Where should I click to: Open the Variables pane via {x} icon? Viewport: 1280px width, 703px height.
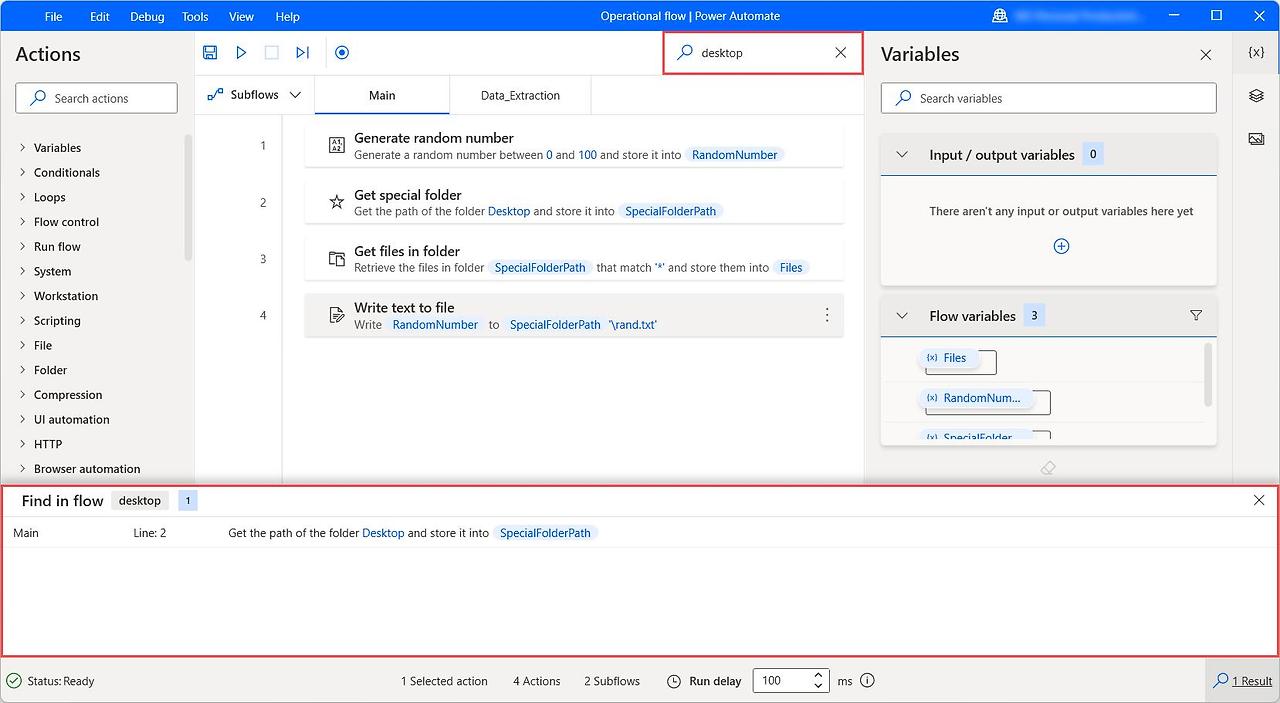[x=1256, y=52]
